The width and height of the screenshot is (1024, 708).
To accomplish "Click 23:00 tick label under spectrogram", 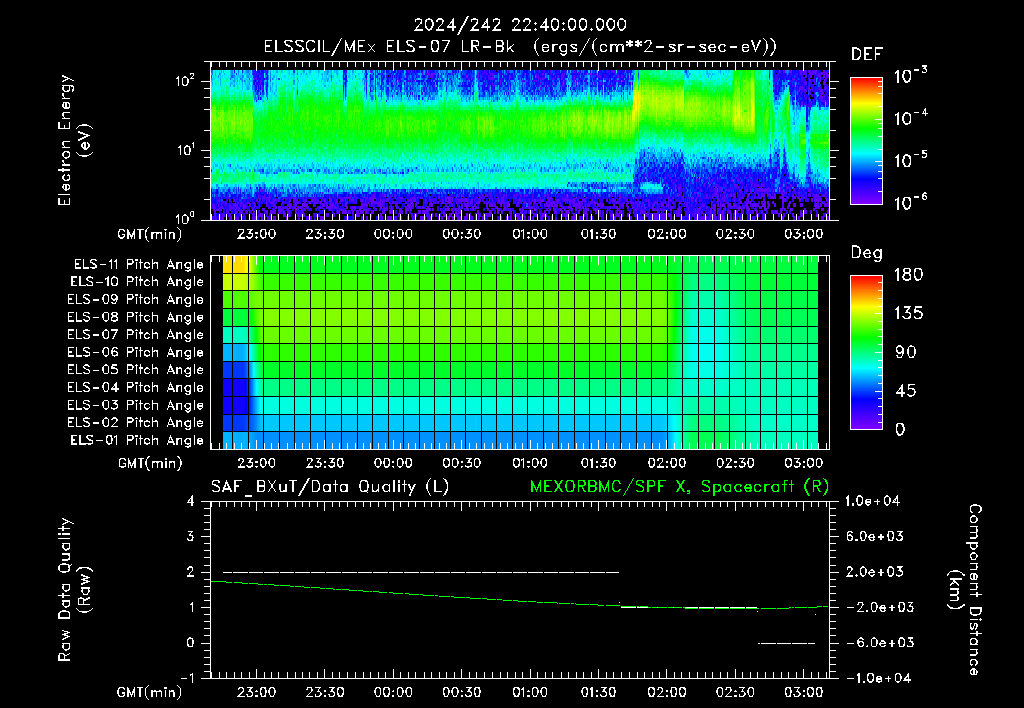I will [x=256, y=234].
